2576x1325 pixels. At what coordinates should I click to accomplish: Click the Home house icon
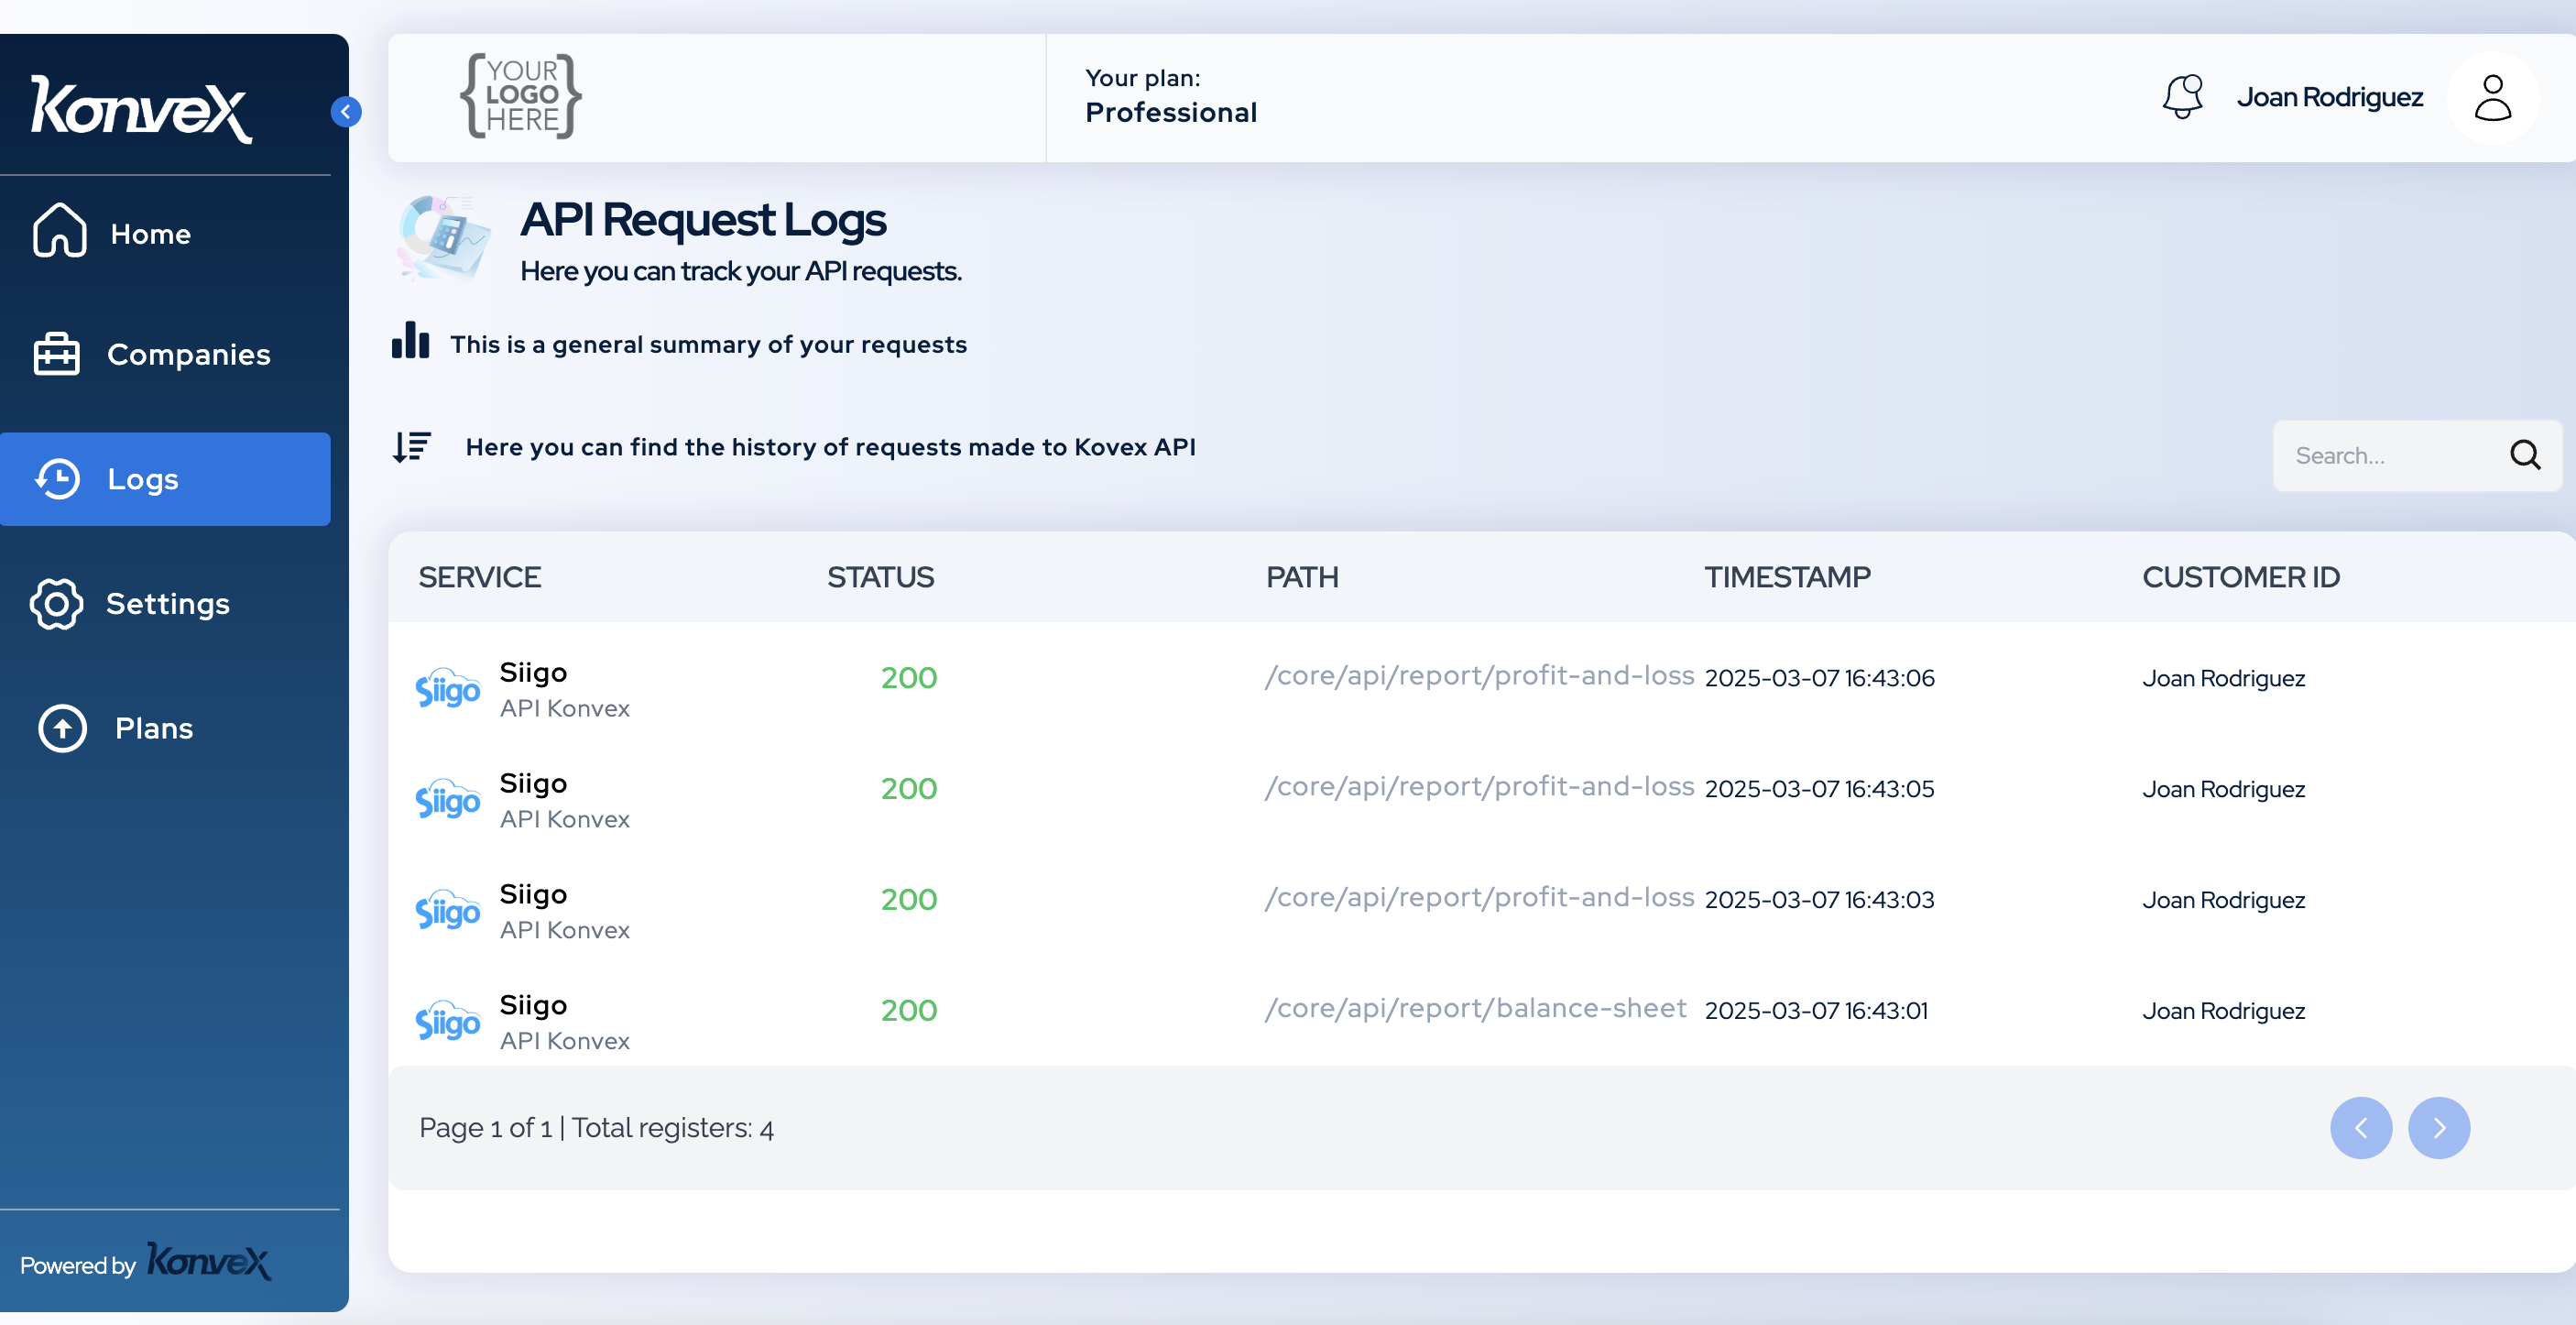point(60,231)
